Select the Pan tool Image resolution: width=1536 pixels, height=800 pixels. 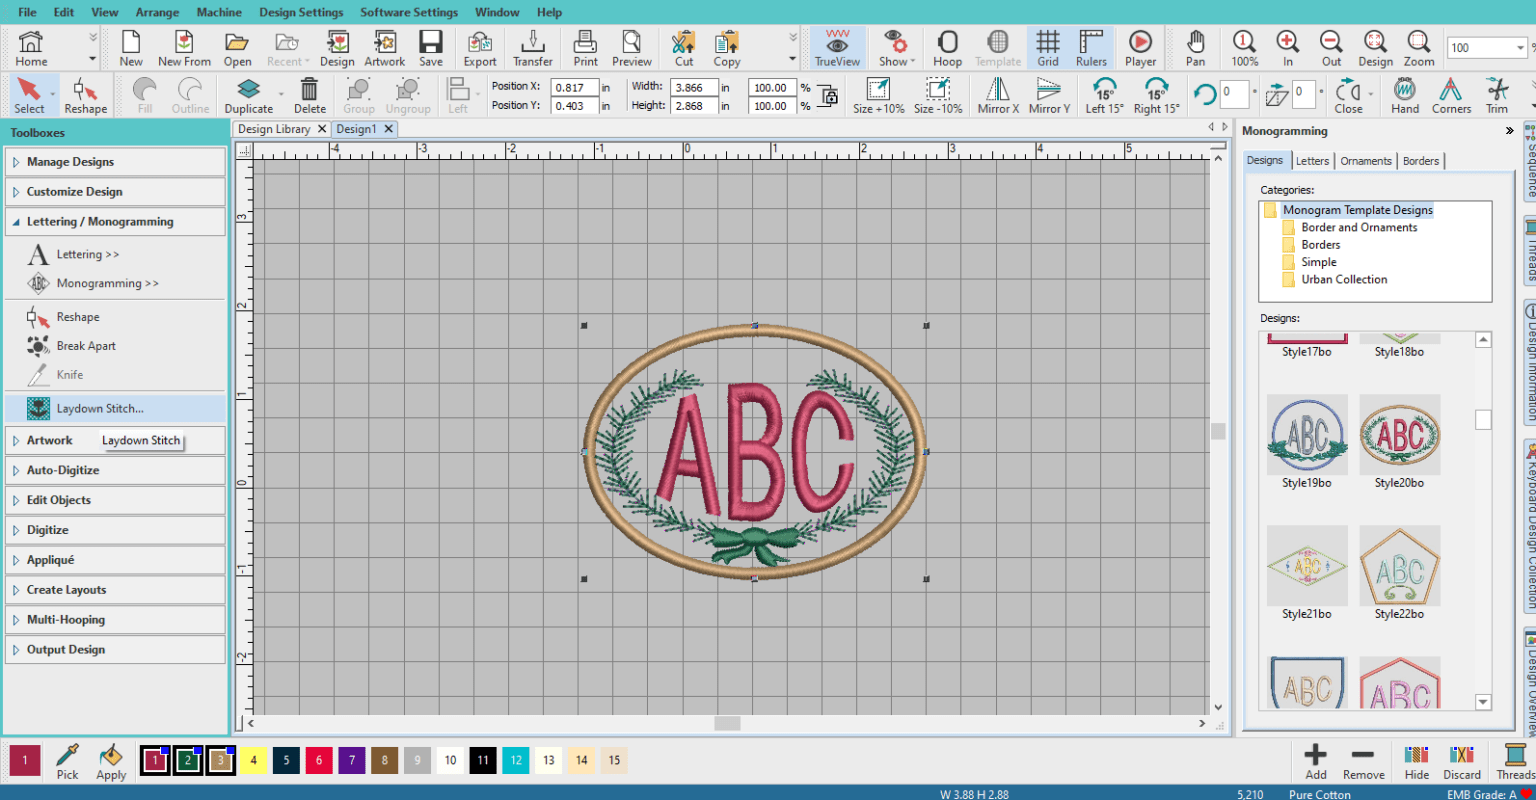tap(1196, 47)
